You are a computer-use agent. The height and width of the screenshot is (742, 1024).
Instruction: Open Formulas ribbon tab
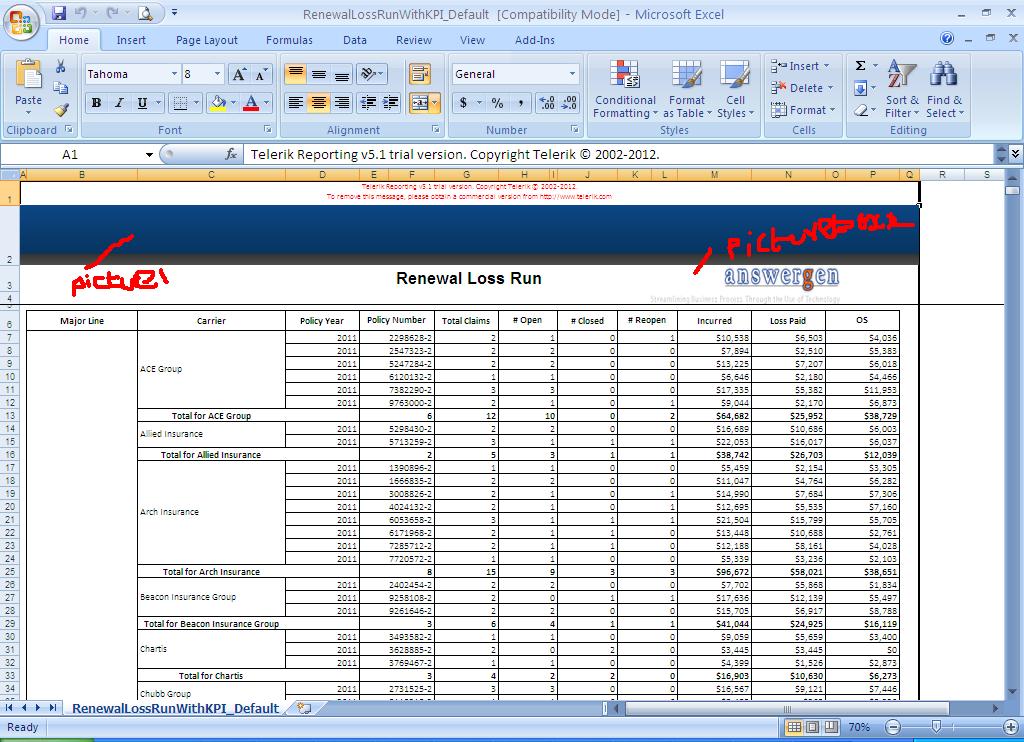[289, 40]
